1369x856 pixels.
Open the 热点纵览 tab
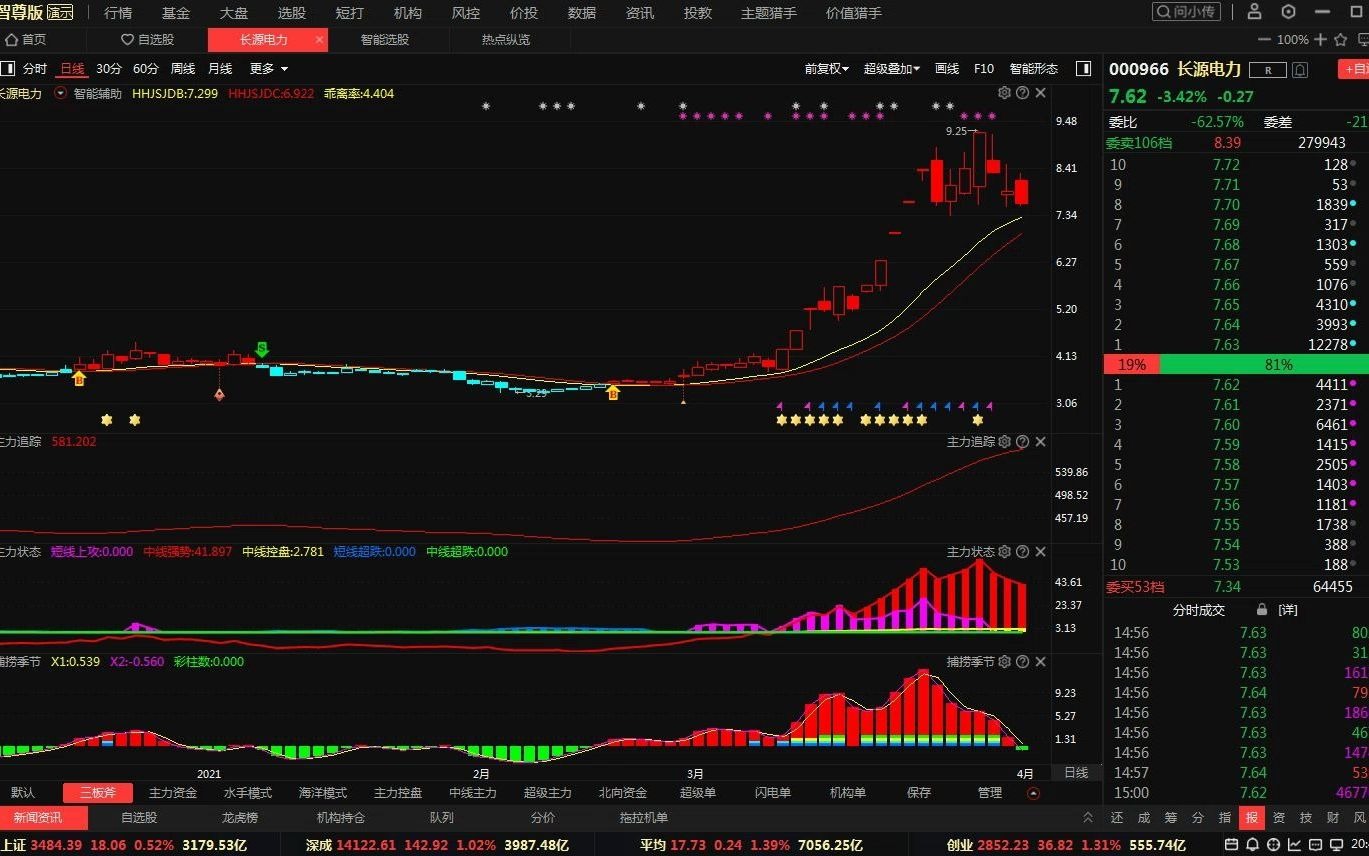506,40
